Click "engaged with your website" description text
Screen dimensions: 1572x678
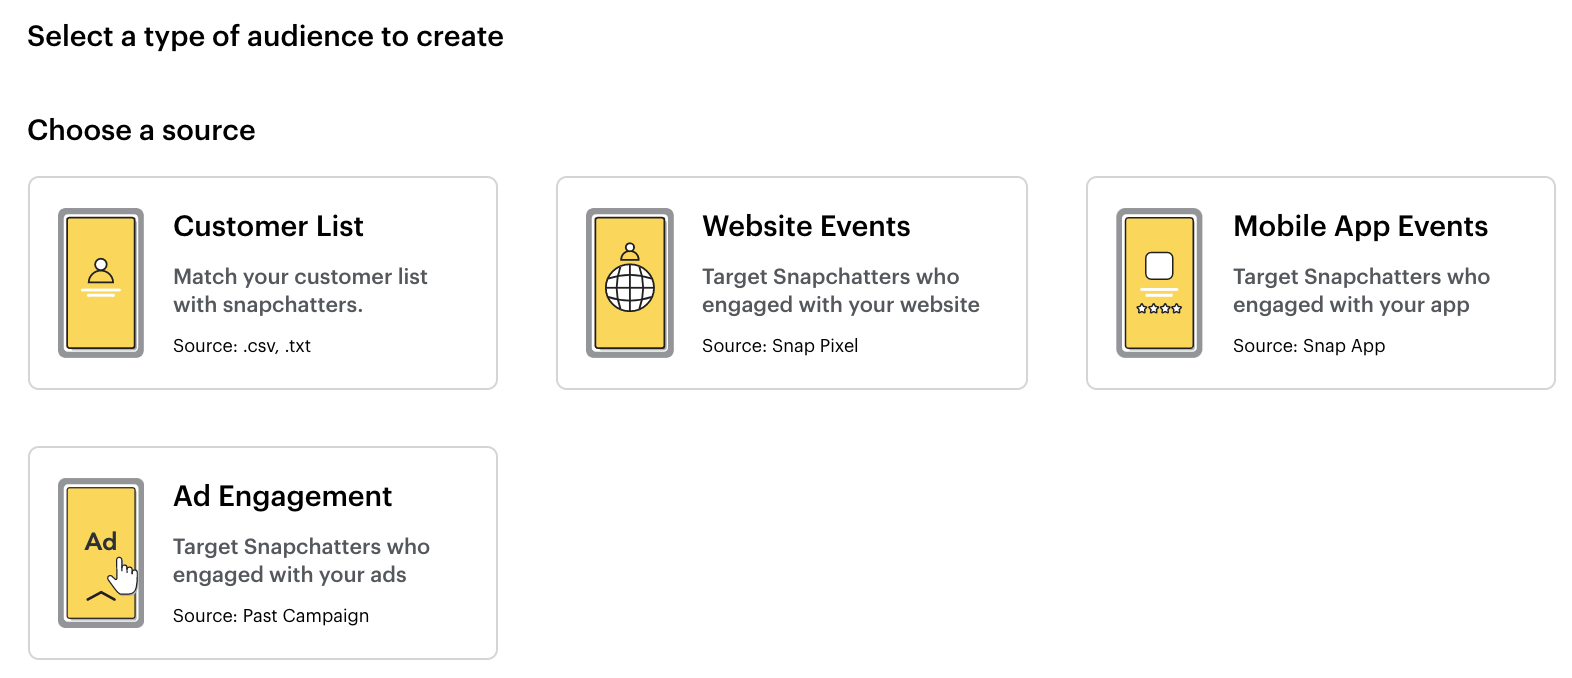click(840, 305)
